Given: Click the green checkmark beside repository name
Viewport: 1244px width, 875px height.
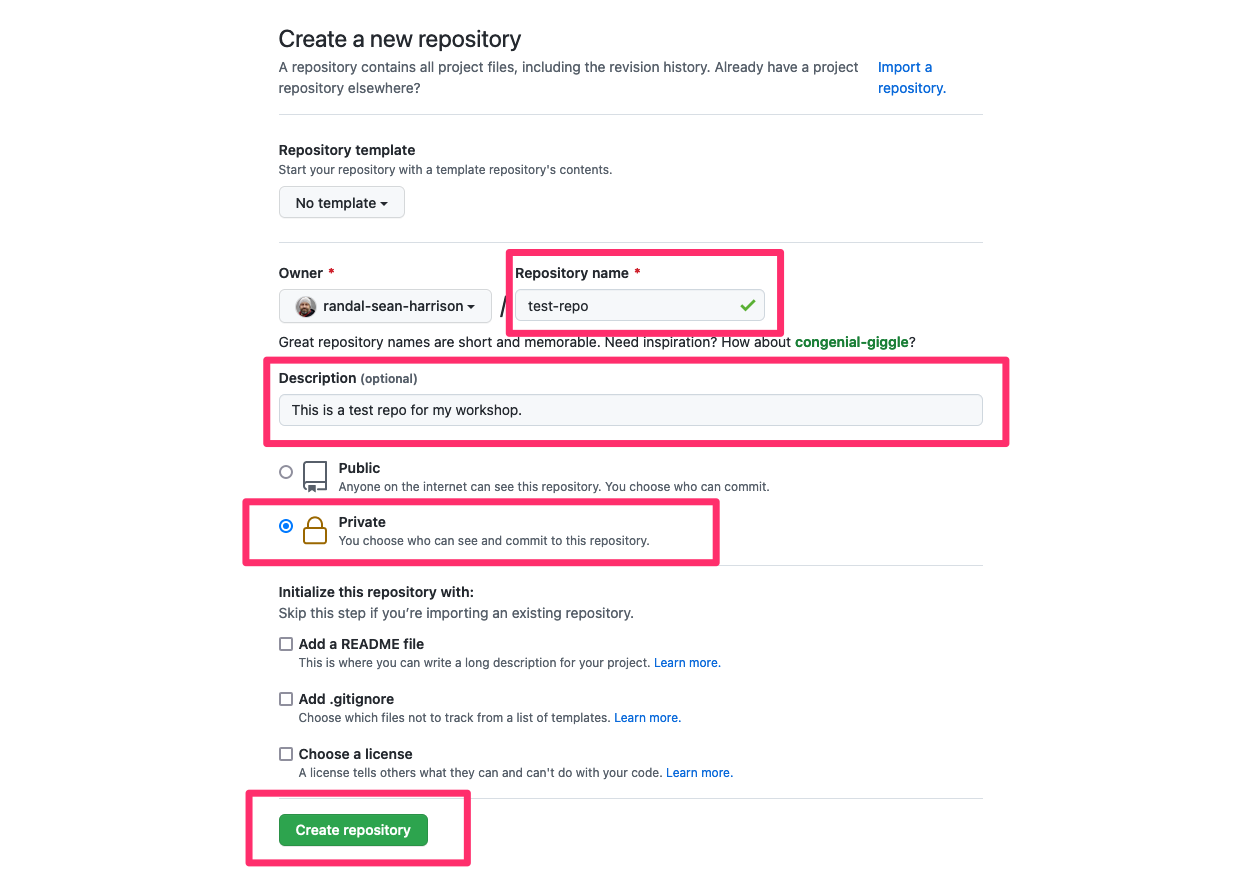Looking at the screenshot, I should point(747,306).
